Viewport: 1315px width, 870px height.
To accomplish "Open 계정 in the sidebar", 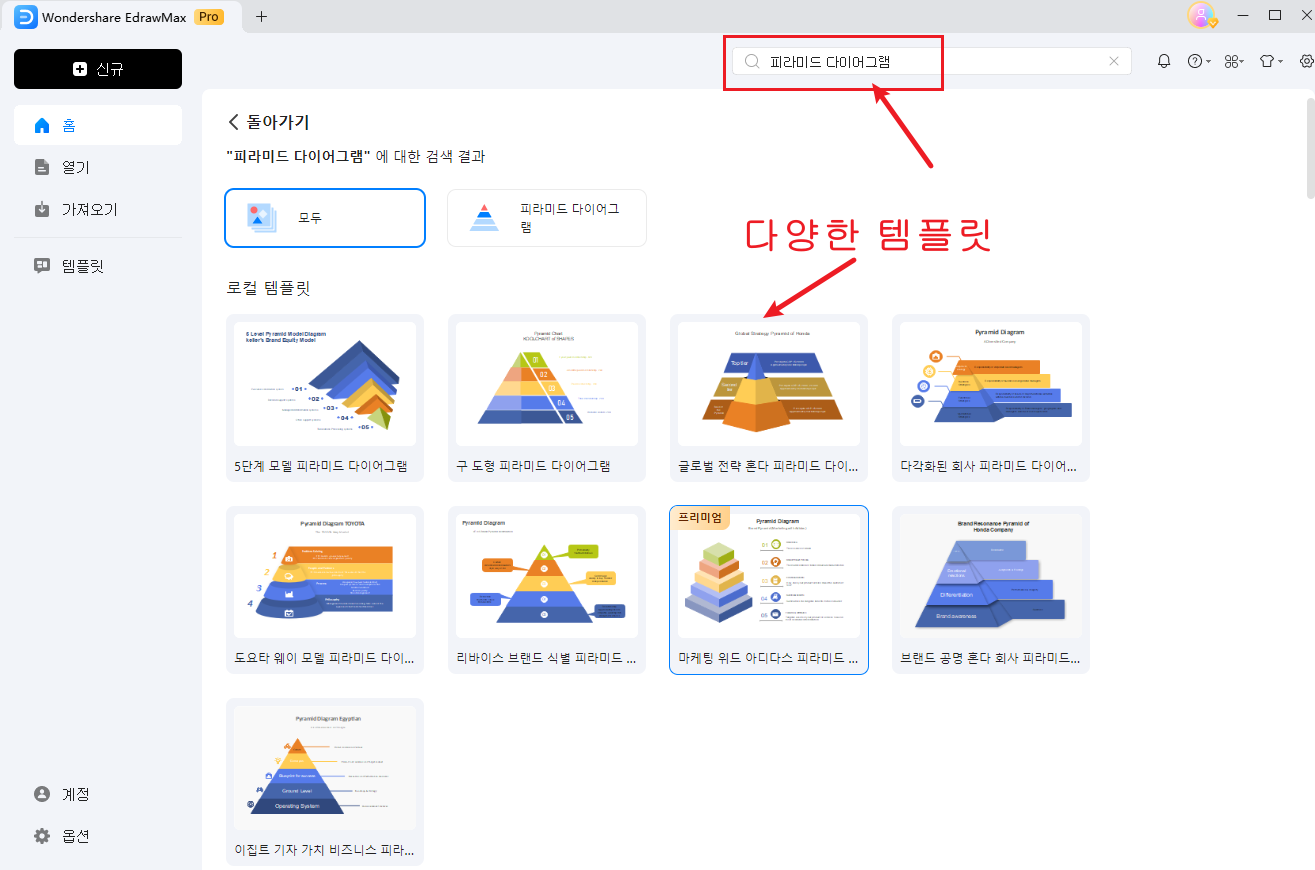I will point(98,794).
